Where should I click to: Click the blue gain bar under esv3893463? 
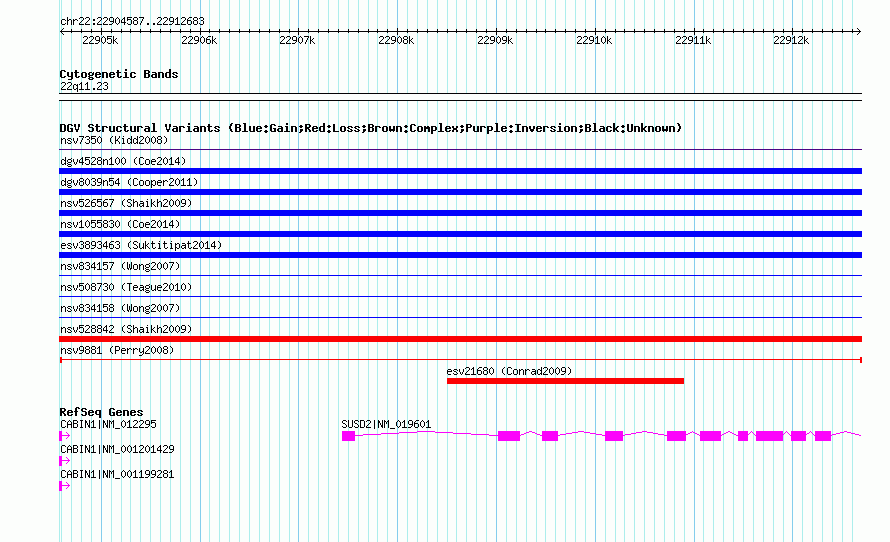tap(460, 255)
